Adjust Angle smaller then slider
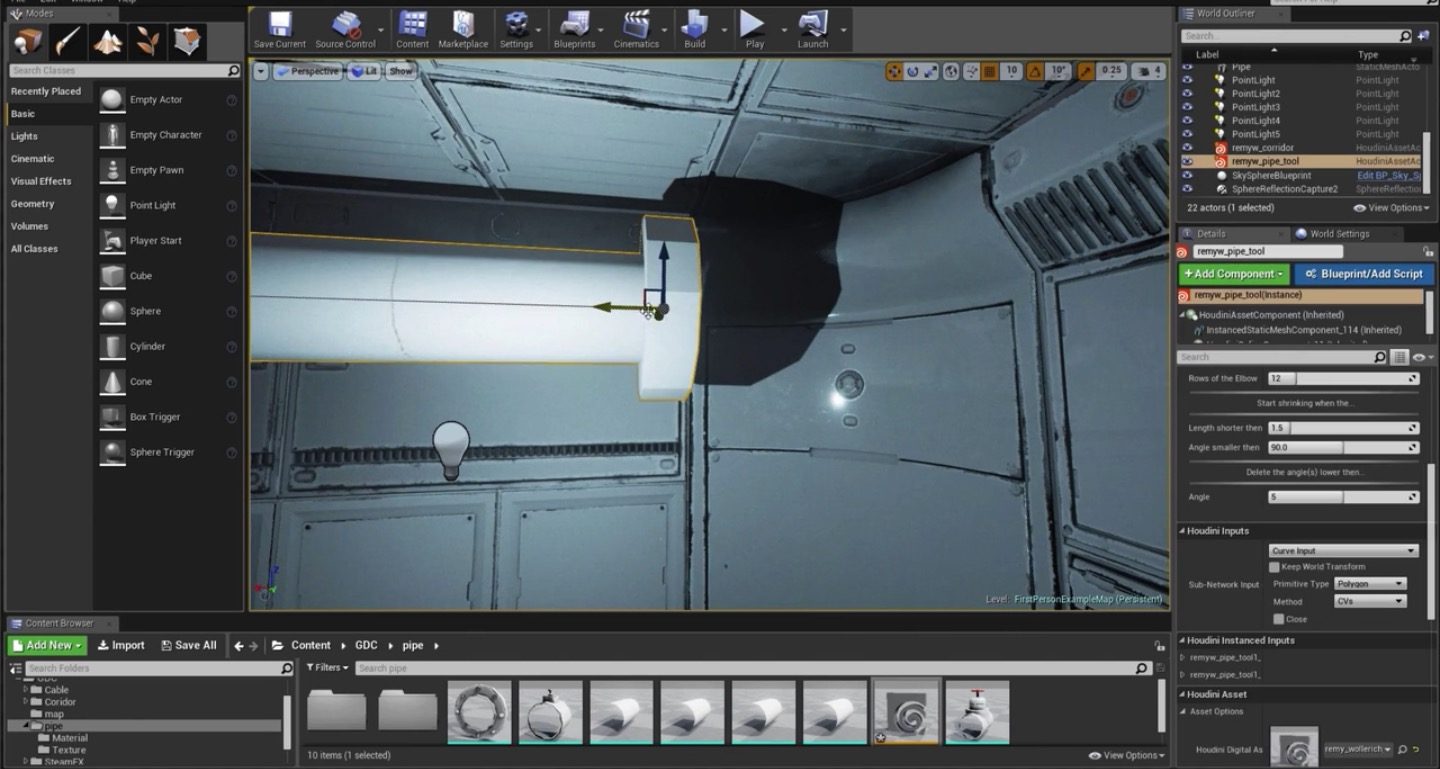The width and height of the screenshot is (1440, 769). (x=1343, y=448)
